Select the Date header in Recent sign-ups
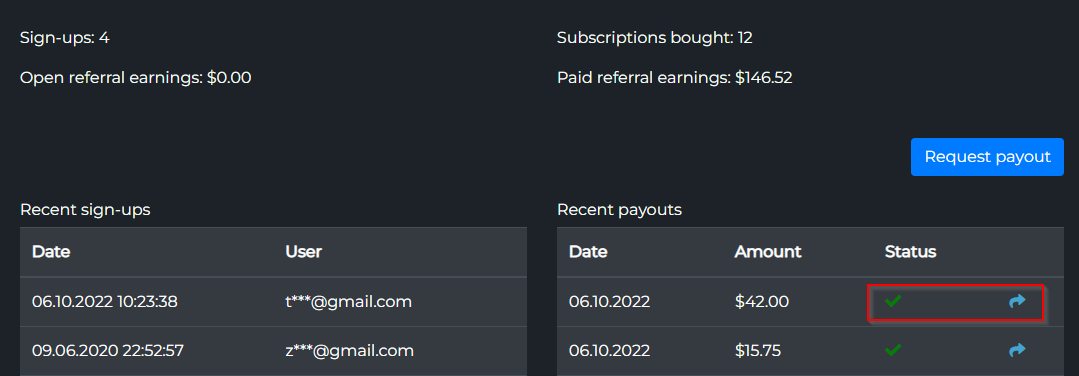 [51, 252]
